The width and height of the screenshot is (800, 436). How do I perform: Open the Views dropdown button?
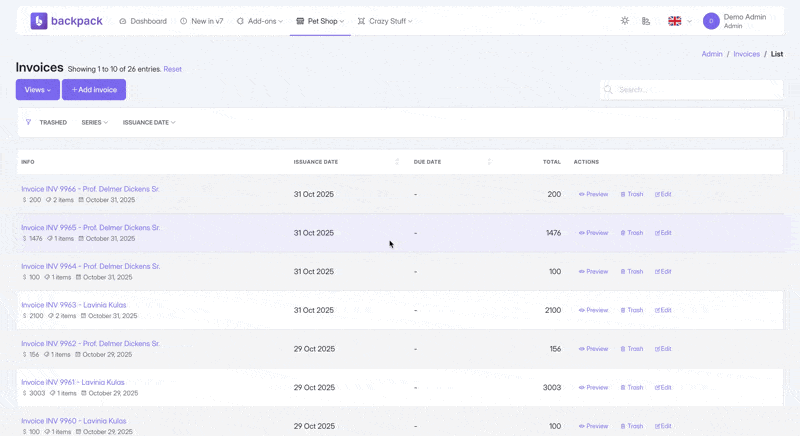pos(38,90)
